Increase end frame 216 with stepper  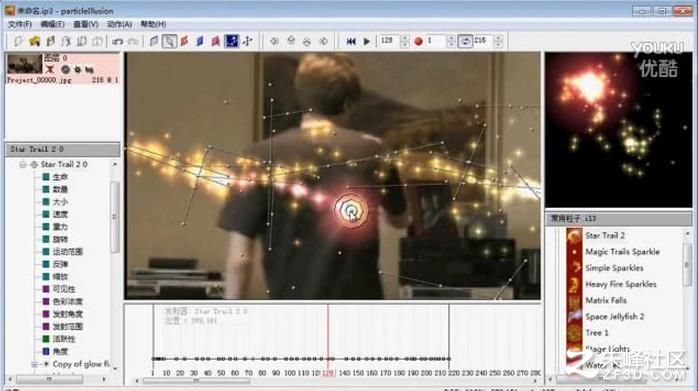[499, 38]
